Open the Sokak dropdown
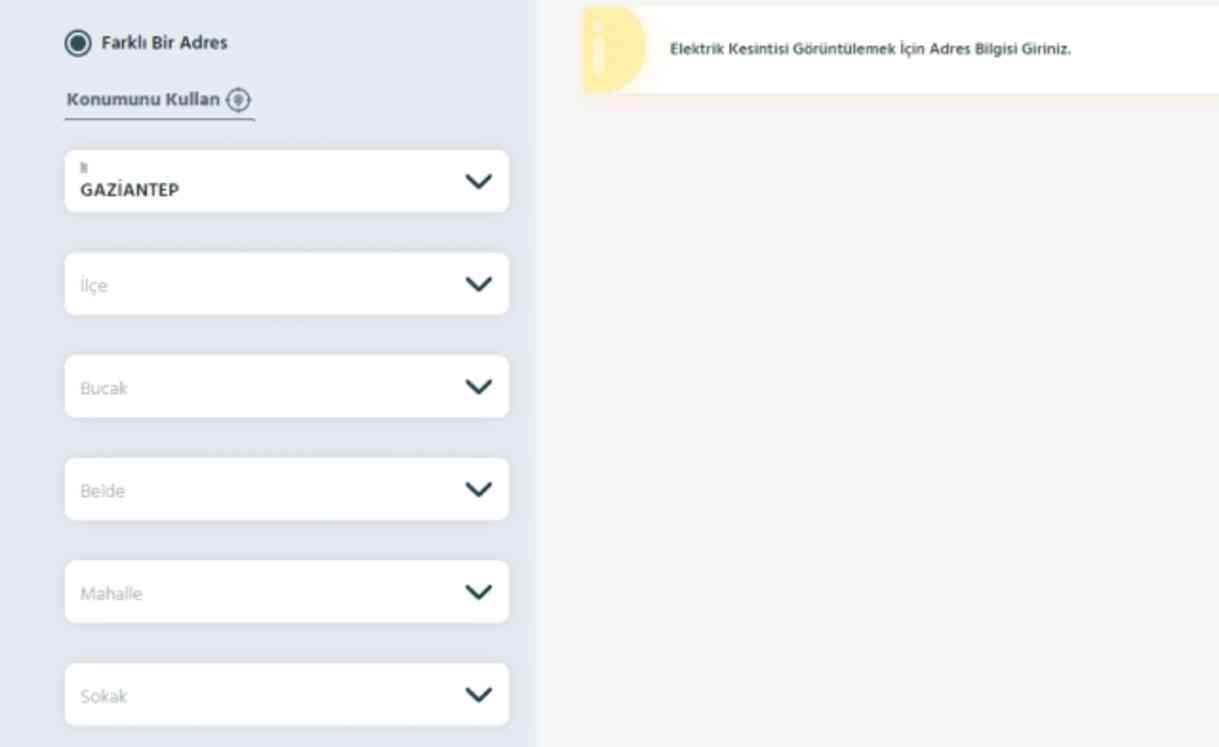1219x747 pixels. pyautogui.click(x=260, y=695)
